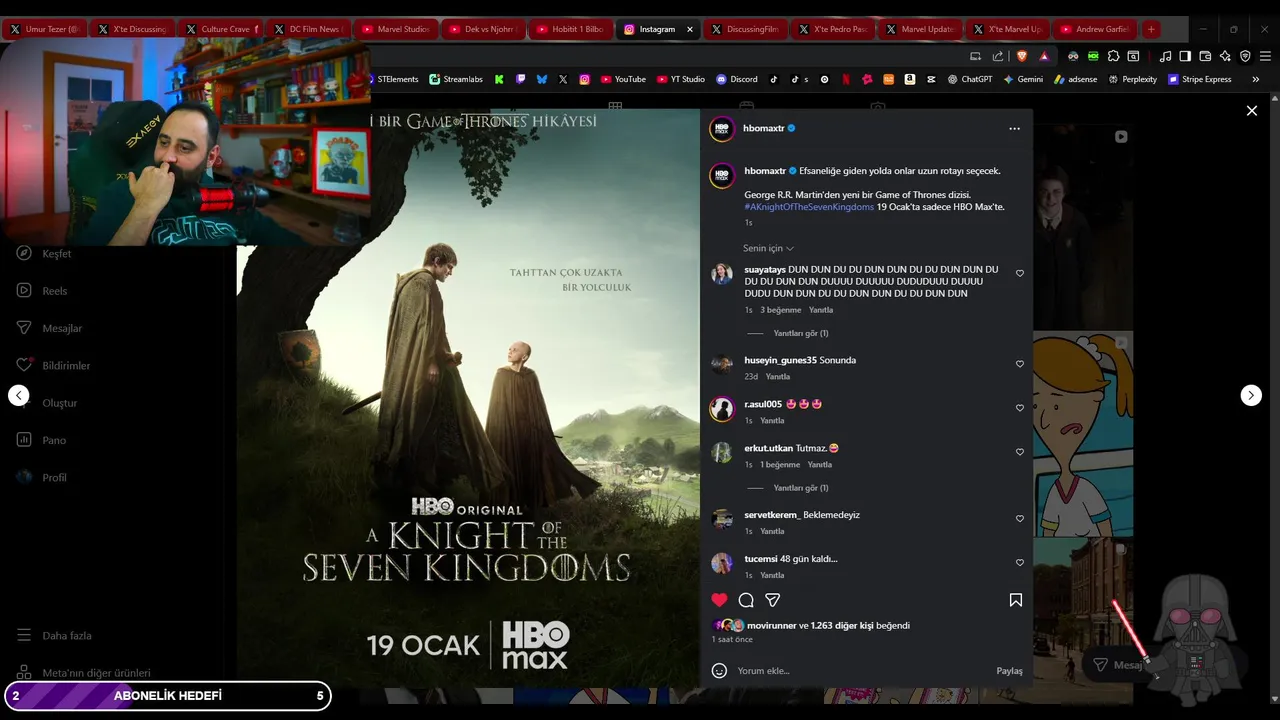Select Oluştur in the Instagram sidebar

(47, 403)
